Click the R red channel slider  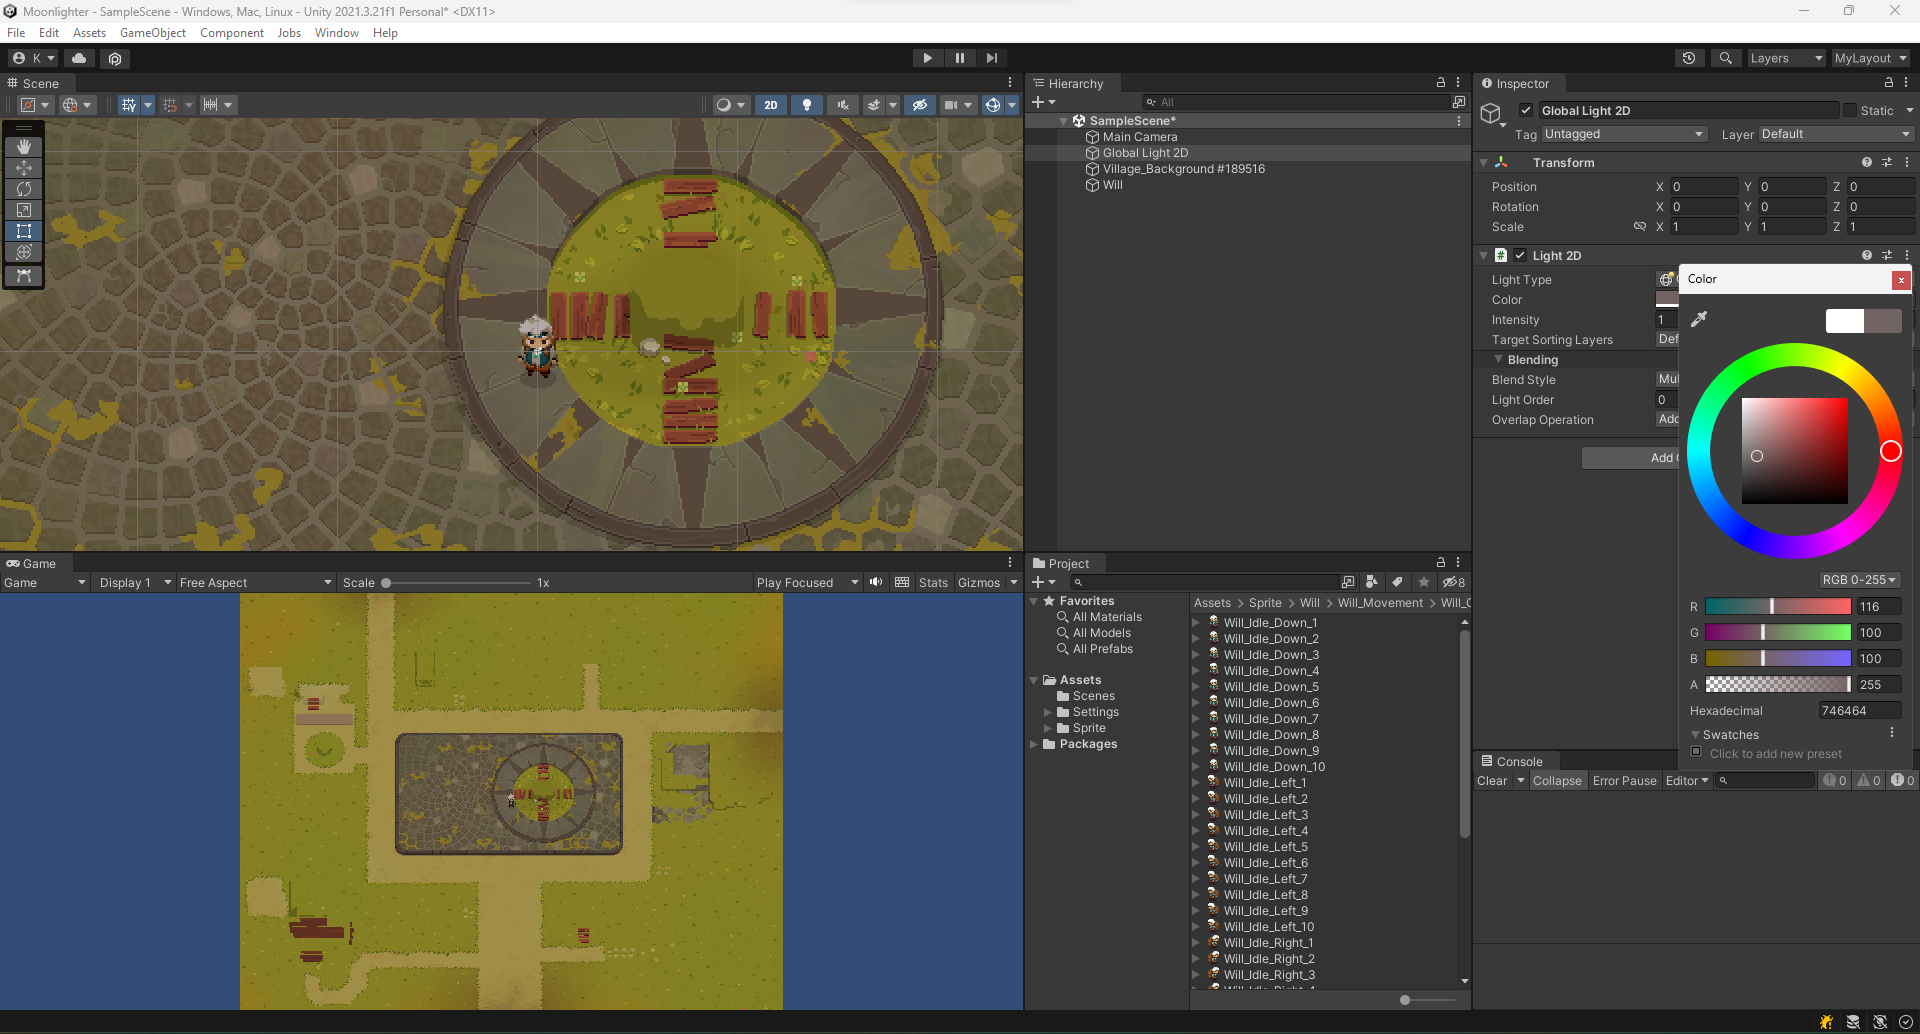[1778, 606]
